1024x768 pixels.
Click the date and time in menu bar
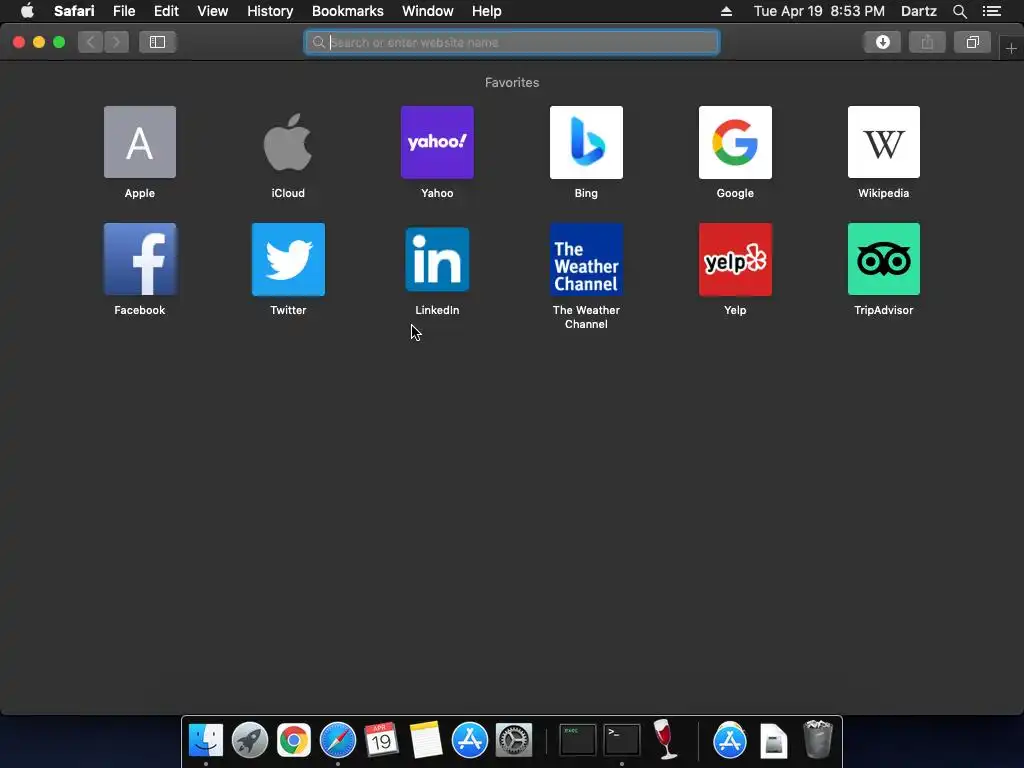pos(819,11)
